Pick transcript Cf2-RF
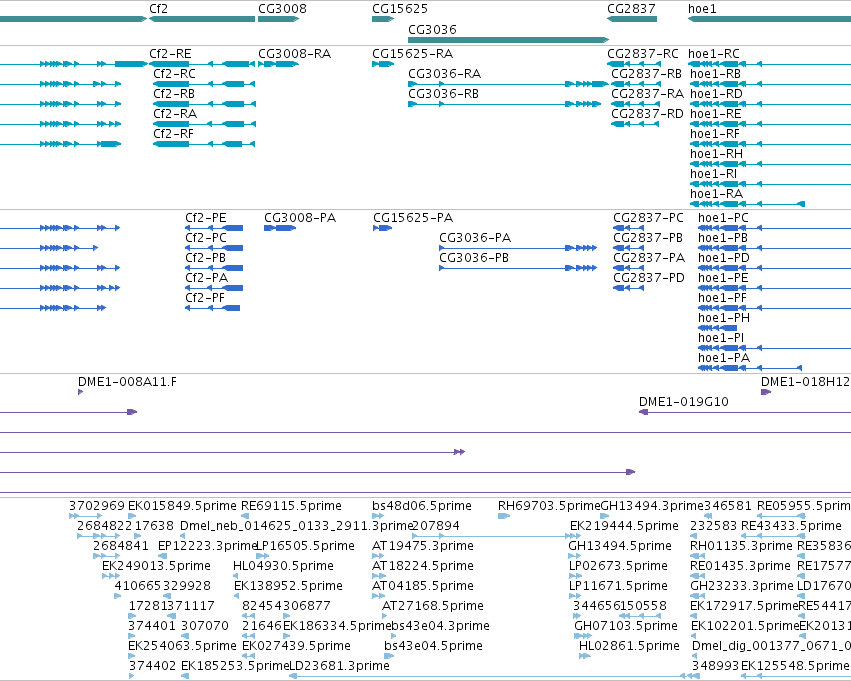 173,134
